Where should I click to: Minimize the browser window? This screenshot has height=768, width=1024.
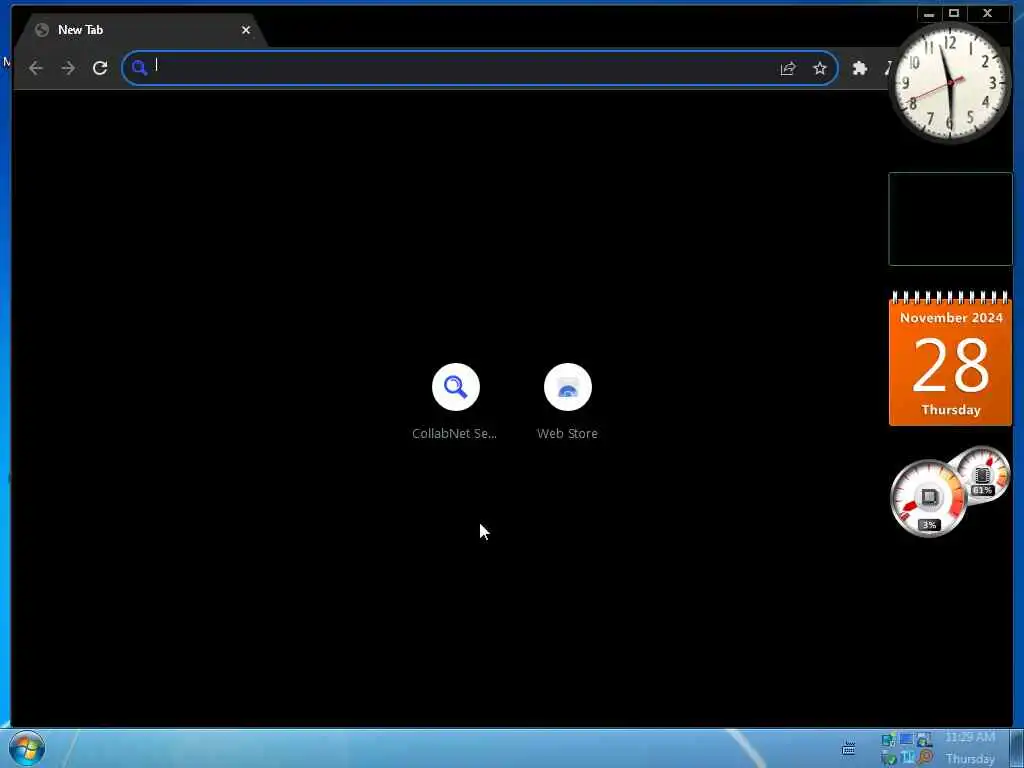click(x=929, y=14)
